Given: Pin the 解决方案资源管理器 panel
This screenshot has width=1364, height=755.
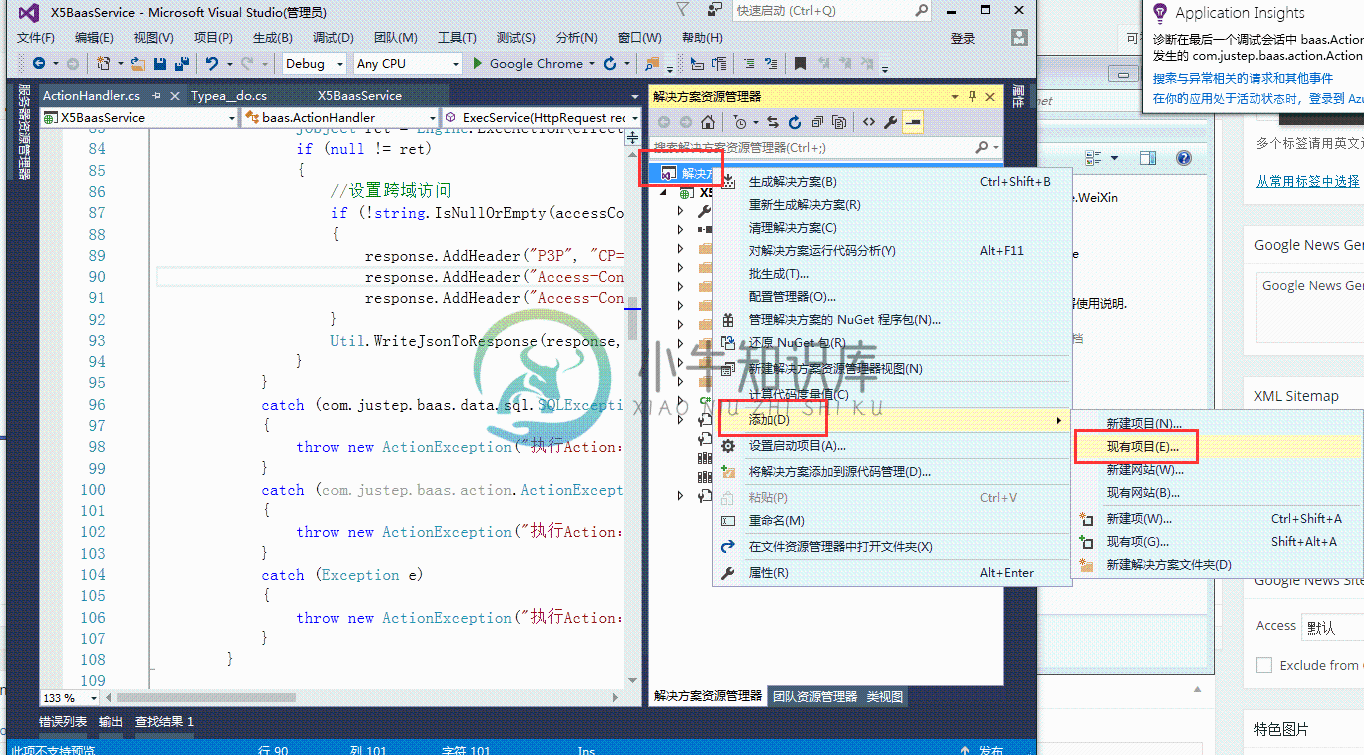Looking at the screenshot, I should coord(972,96).
